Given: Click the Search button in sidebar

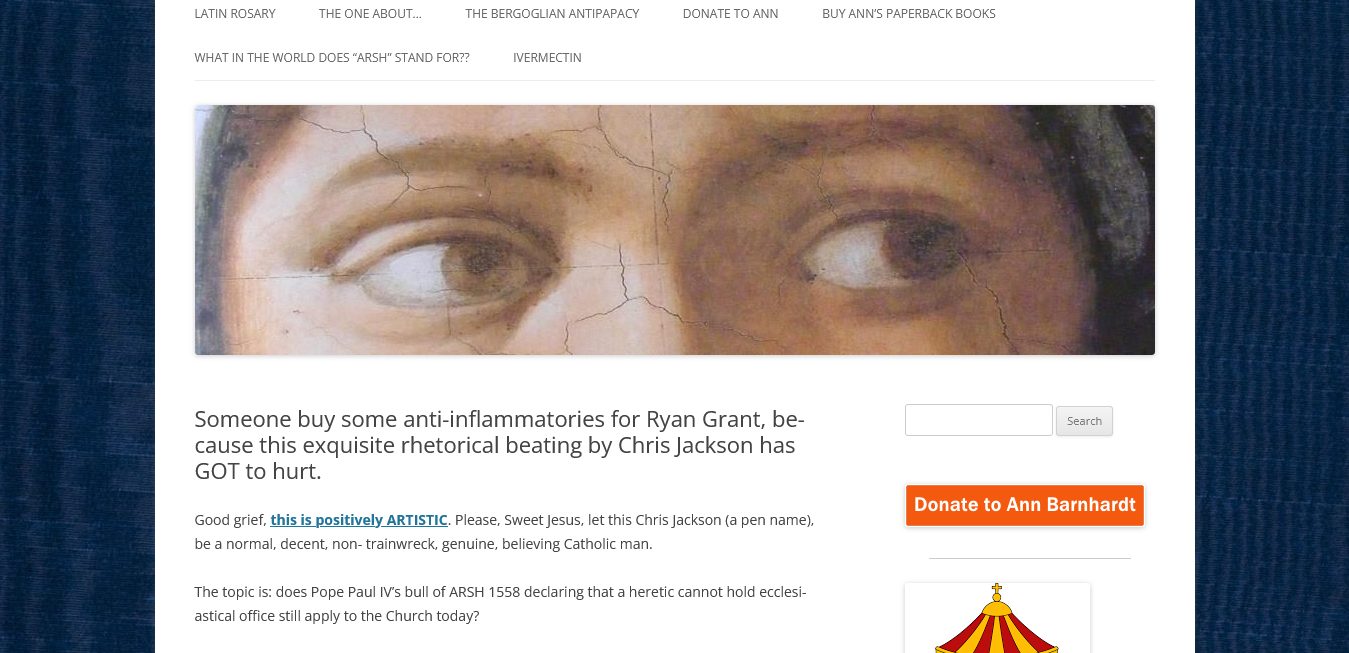Looking at the screenshot, I should pyautogui.click(x=1084, y=421).
